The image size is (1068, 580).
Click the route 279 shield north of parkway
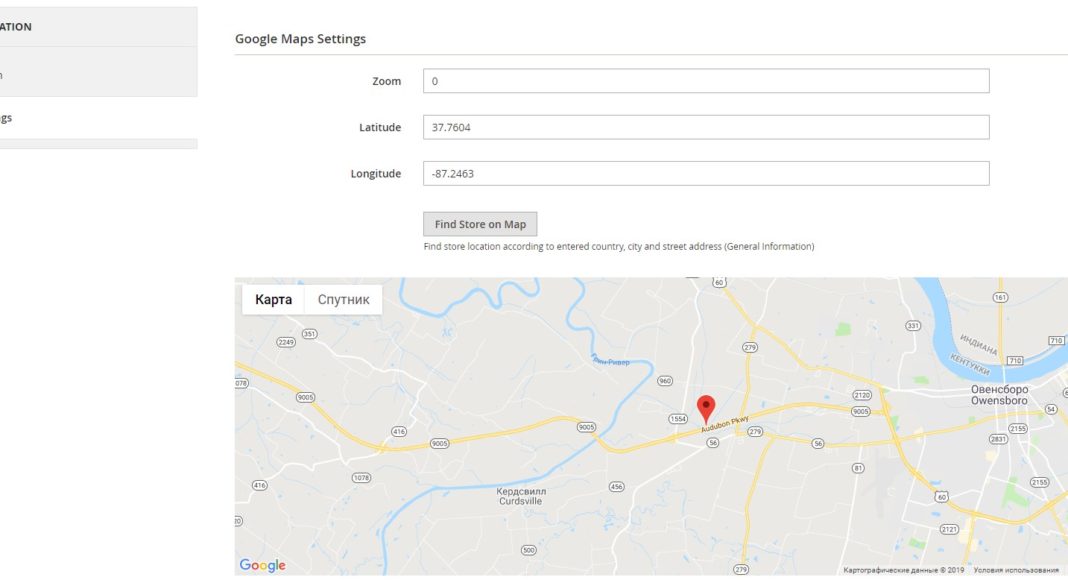tap(750, 347)
